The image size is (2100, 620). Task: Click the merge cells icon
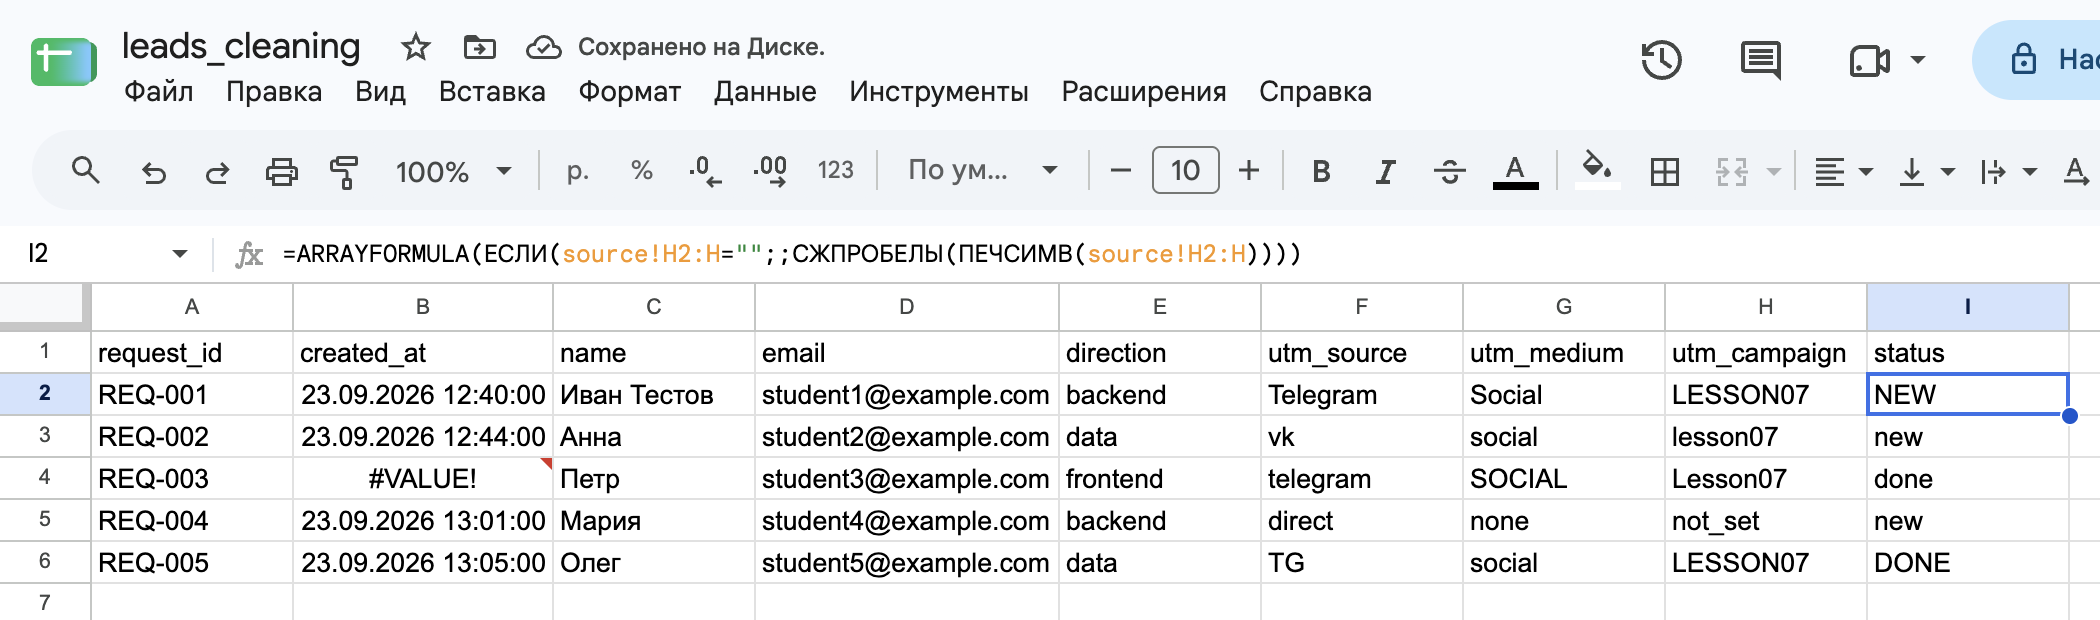[x=1732, y=172]
